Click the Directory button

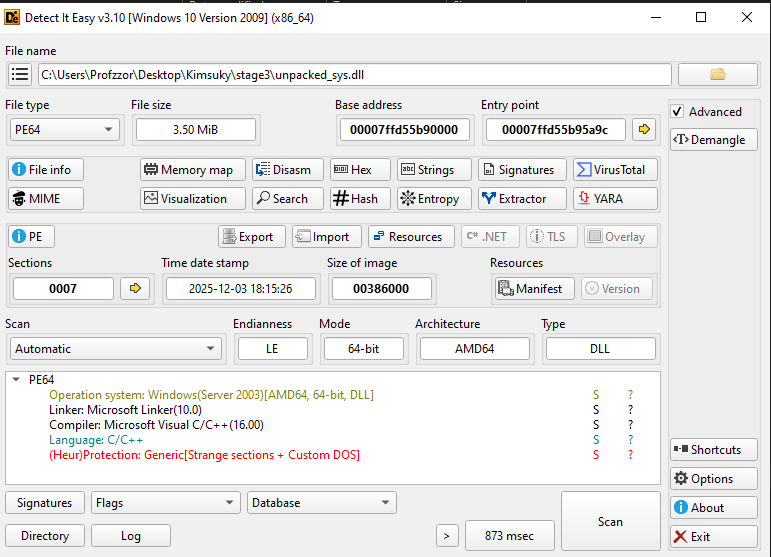pos(45,536)
